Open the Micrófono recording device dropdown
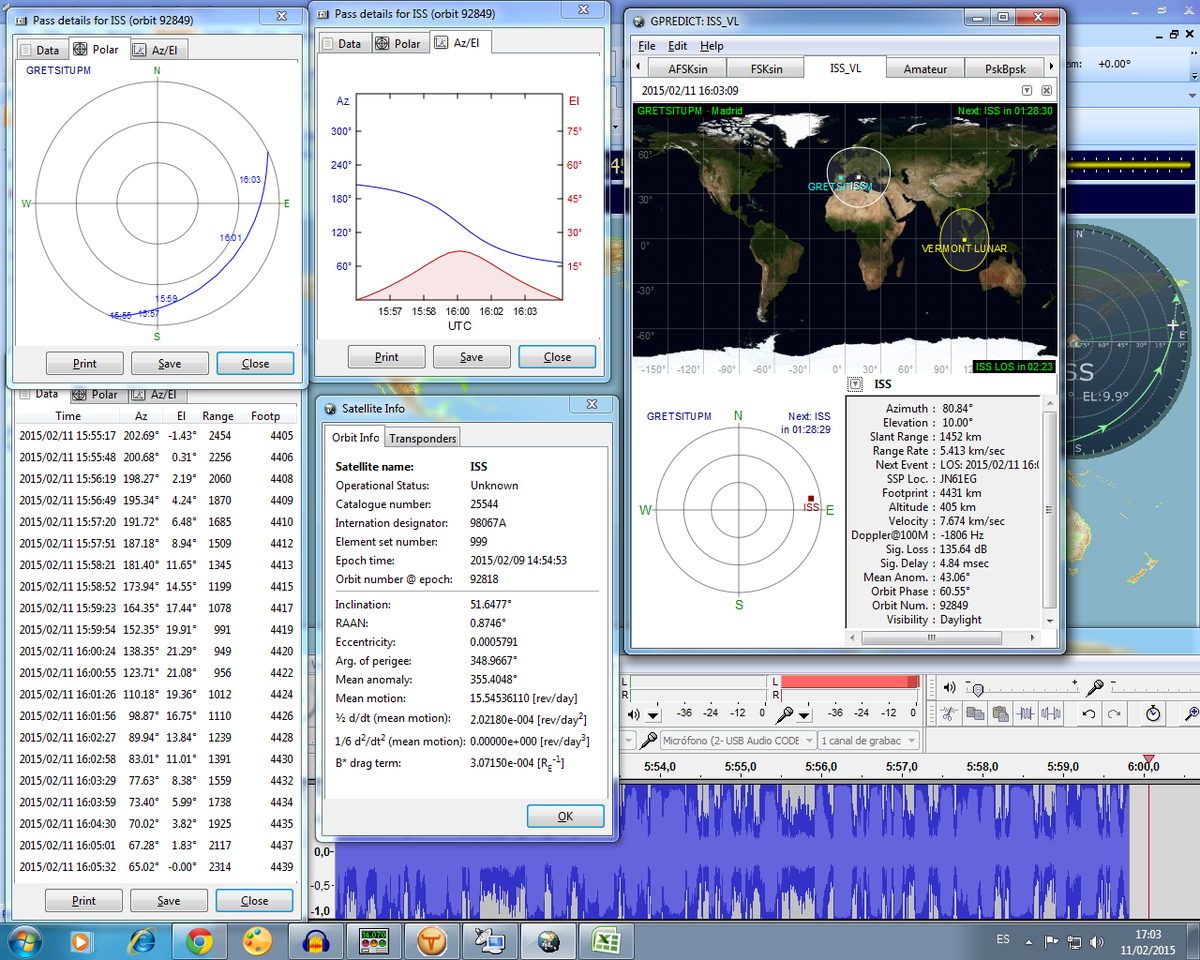 click(737, 741)
